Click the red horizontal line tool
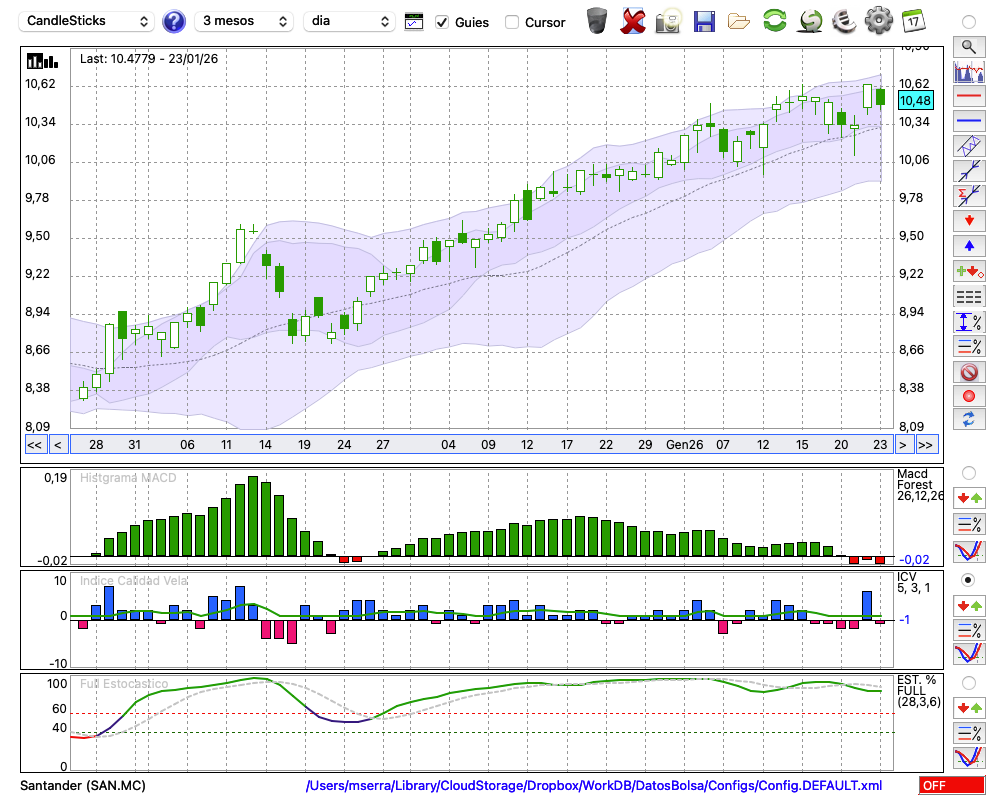1000x800 pixels. pyautogui.click(x=968, y=97)
